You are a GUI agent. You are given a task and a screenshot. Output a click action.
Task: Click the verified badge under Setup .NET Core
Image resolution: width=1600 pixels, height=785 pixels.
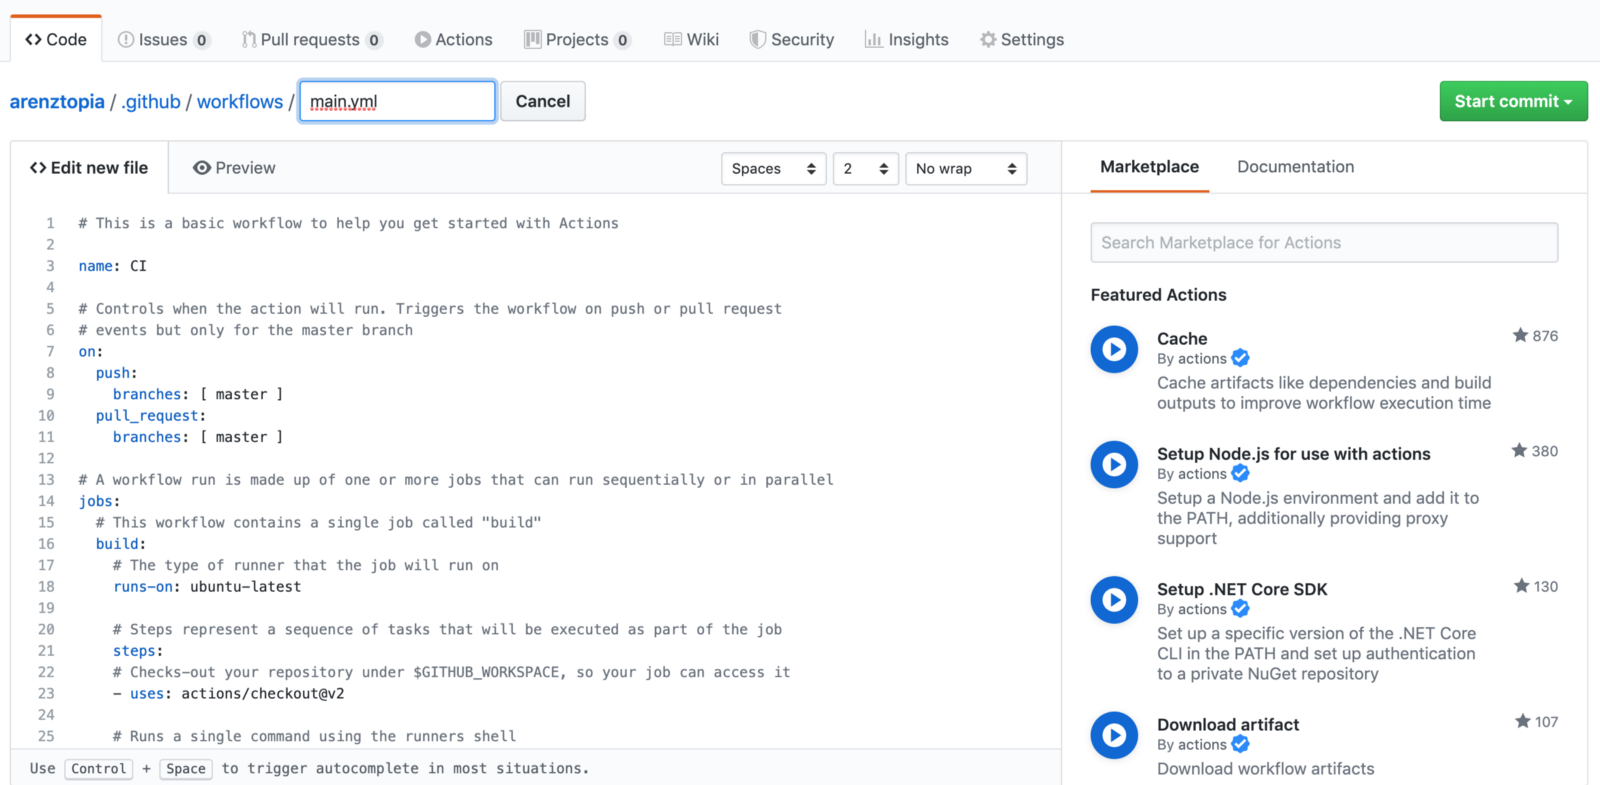[1240, 608]
